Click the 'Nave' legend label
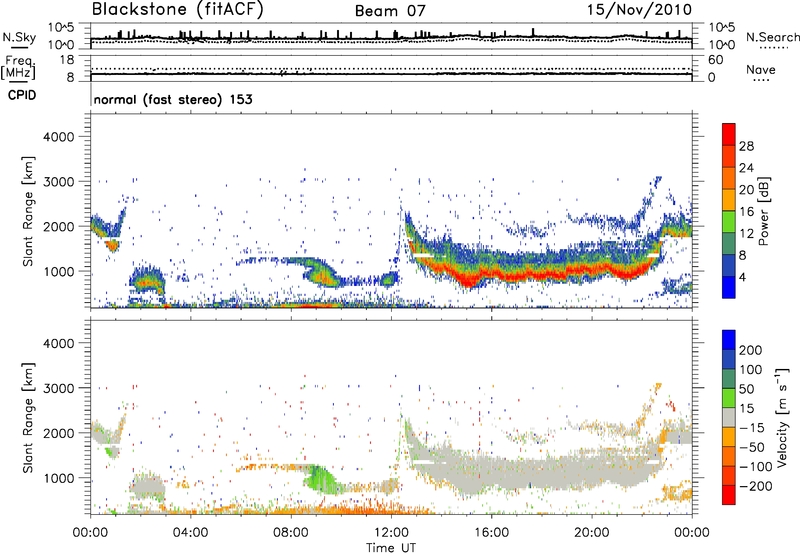 (x=761, y=69)
